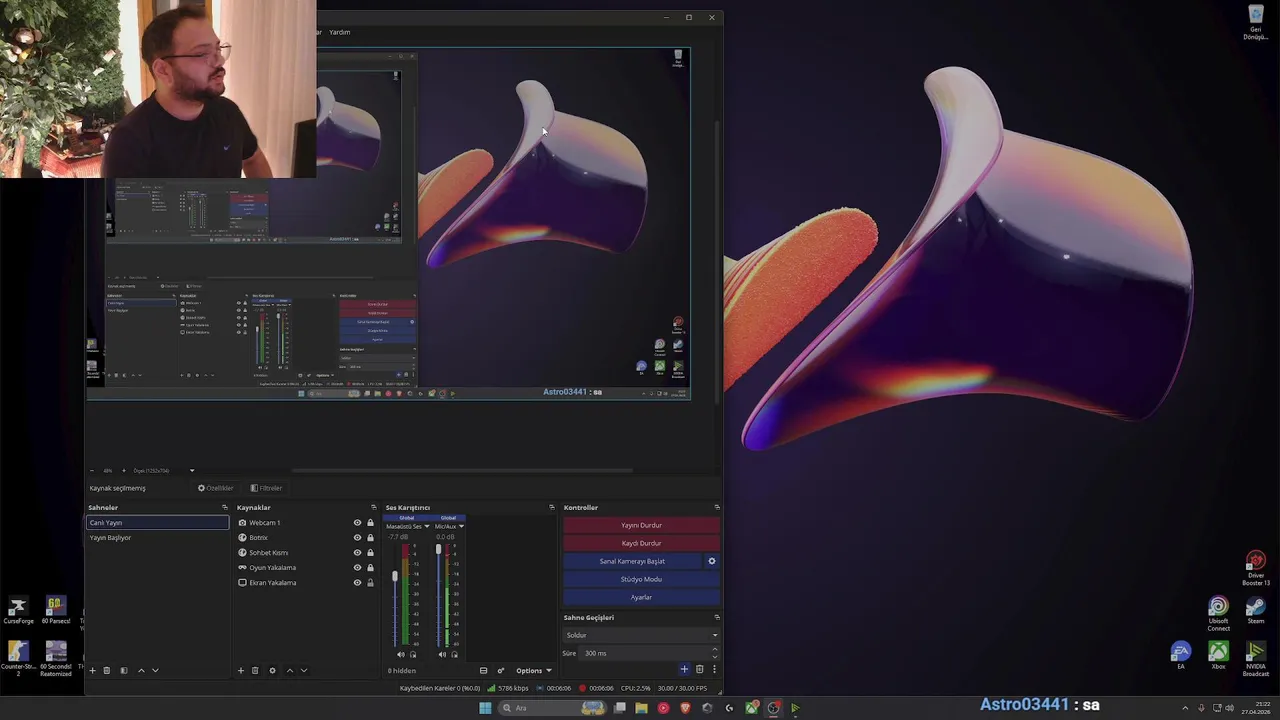Open scene filters icon in Sahneler panel

click(123, 670)
